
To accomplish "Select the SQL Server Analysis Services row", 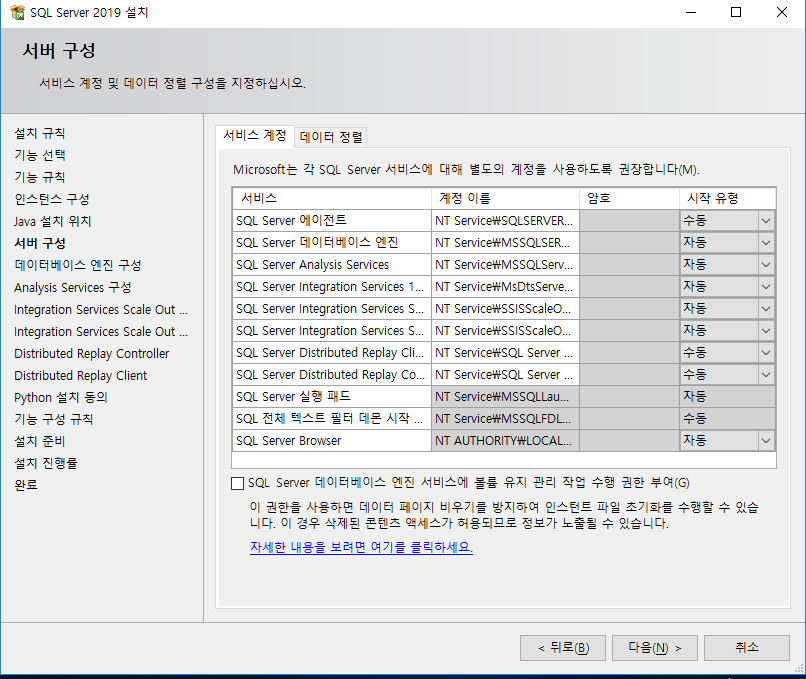I will pos(332,265).
